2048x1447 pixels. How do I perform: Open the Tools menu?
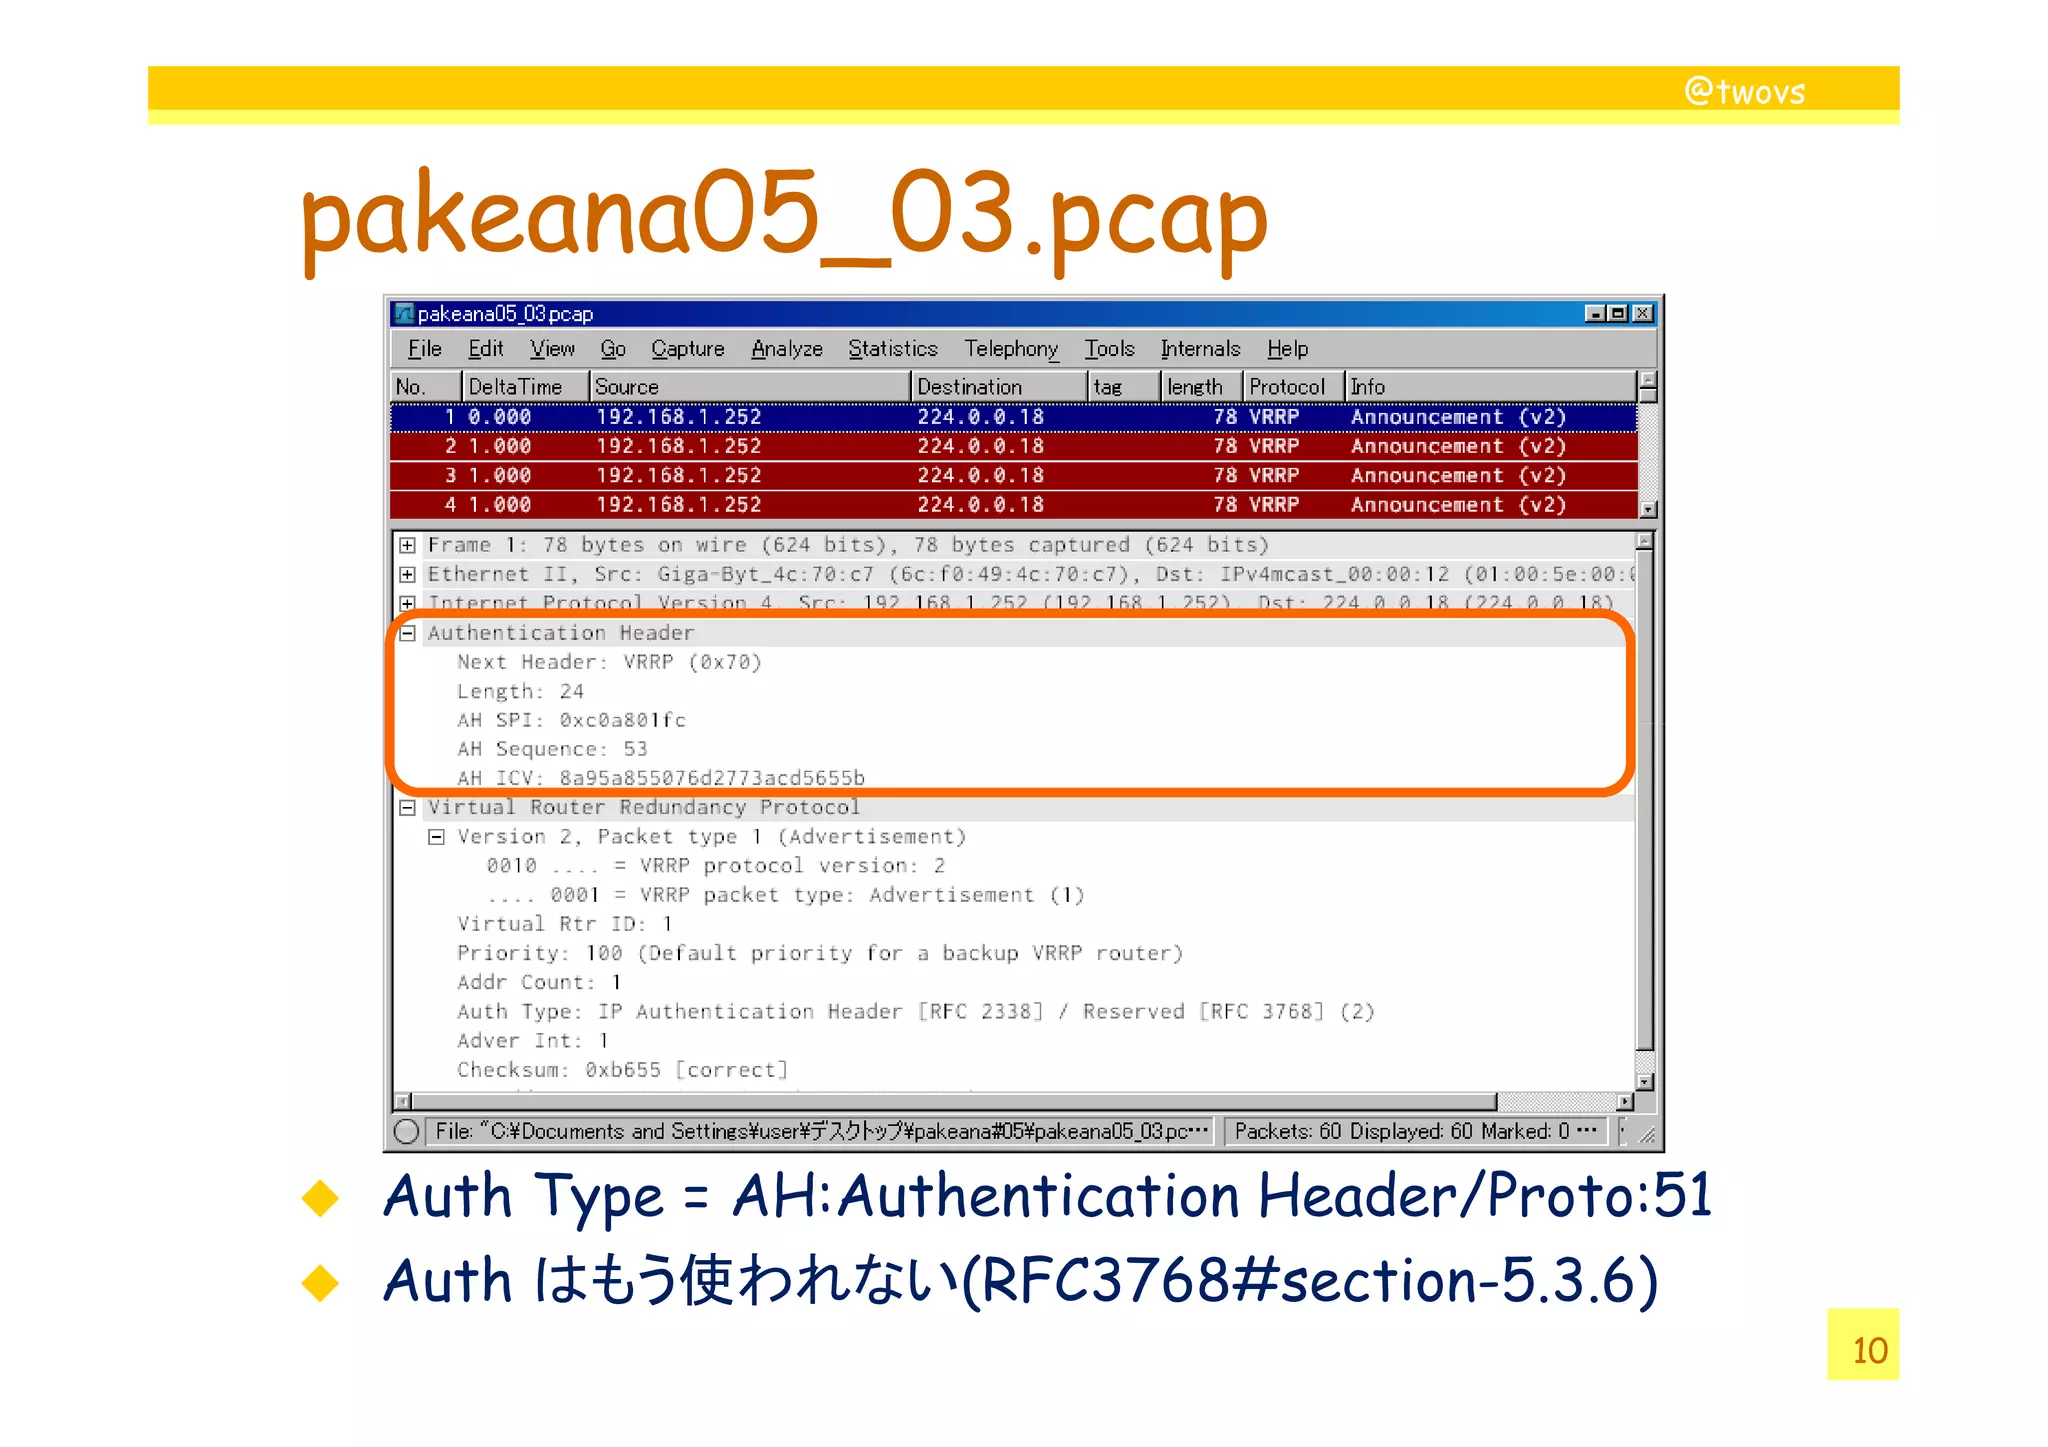(x=1110, y=349)
